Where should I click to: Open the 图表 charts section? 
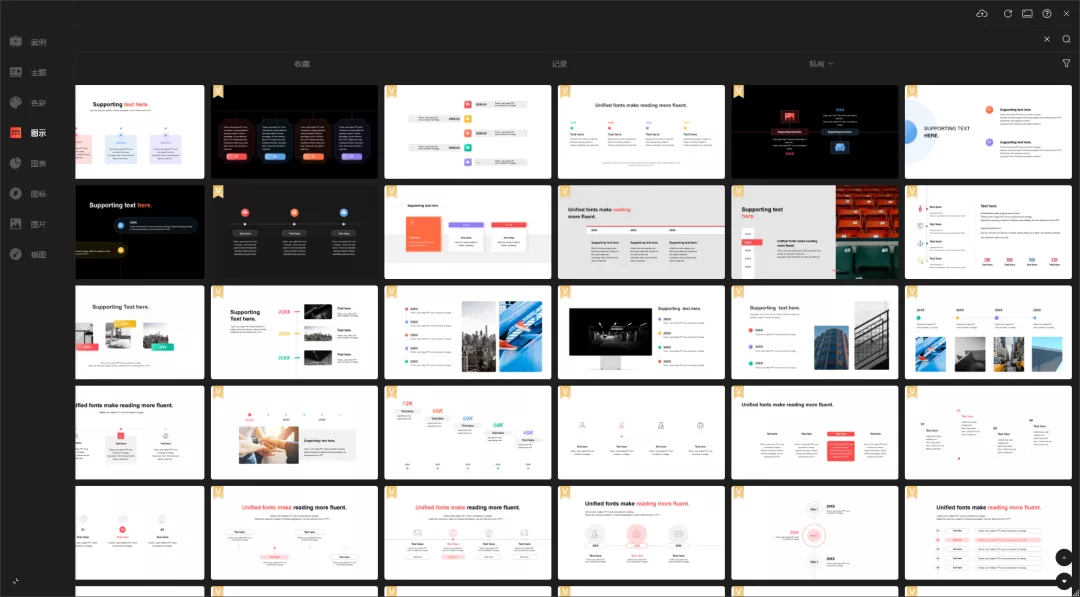click(28, 163)
